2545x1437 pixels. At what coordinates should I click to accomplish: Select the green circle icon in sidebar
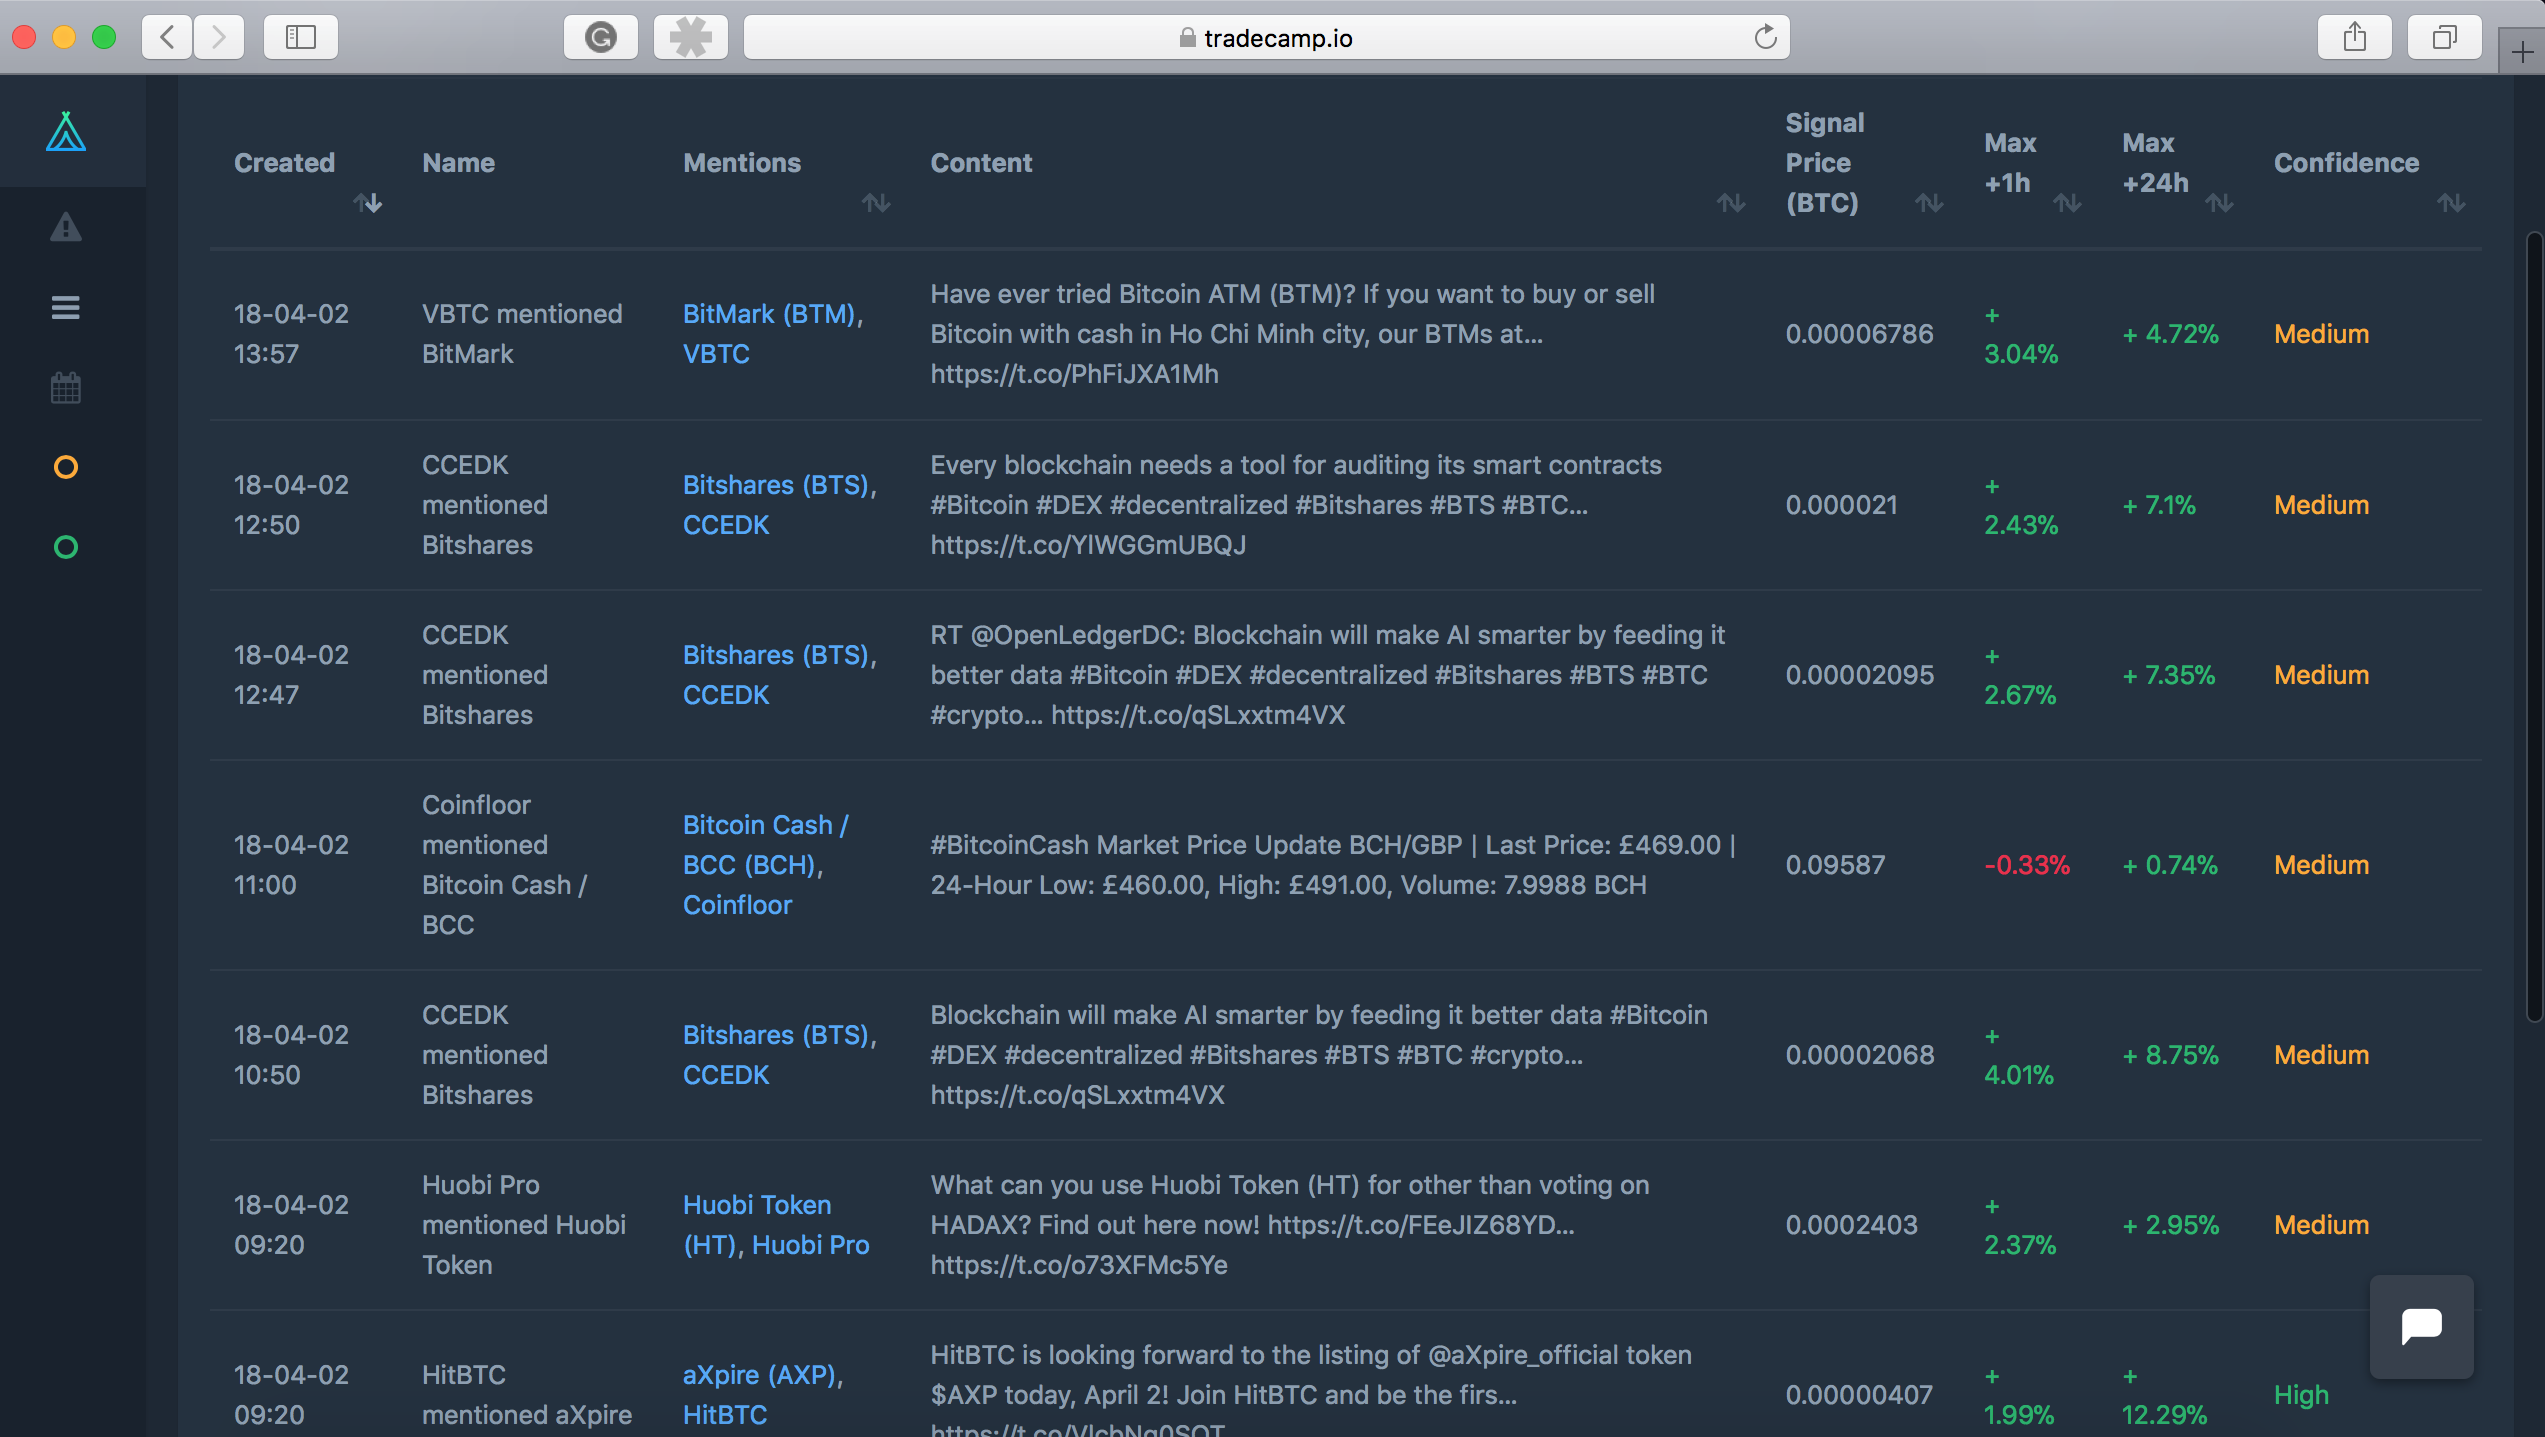[66, 547]
